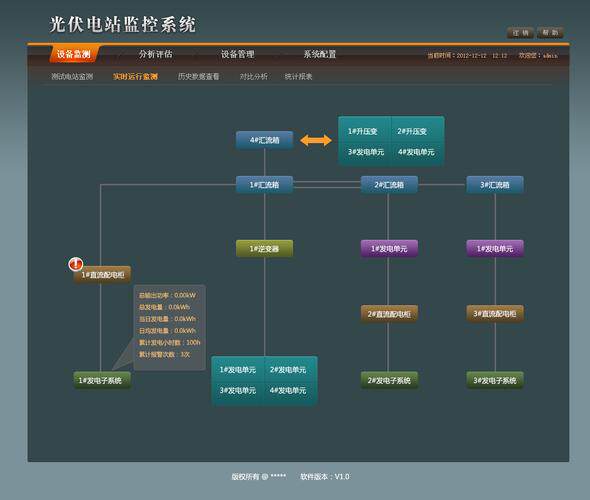
Task: Click the 1#逆变器 node
Action: 265,249
